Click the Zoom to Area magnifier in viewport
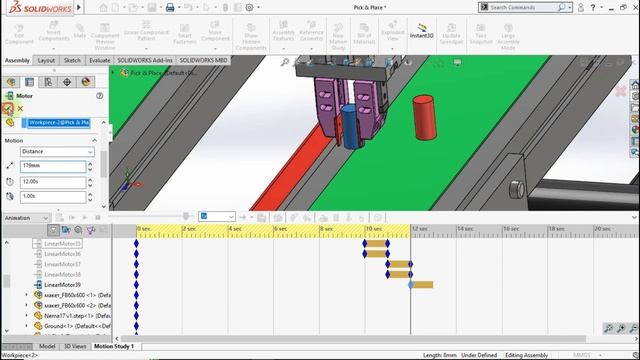 tap(285, 62)
